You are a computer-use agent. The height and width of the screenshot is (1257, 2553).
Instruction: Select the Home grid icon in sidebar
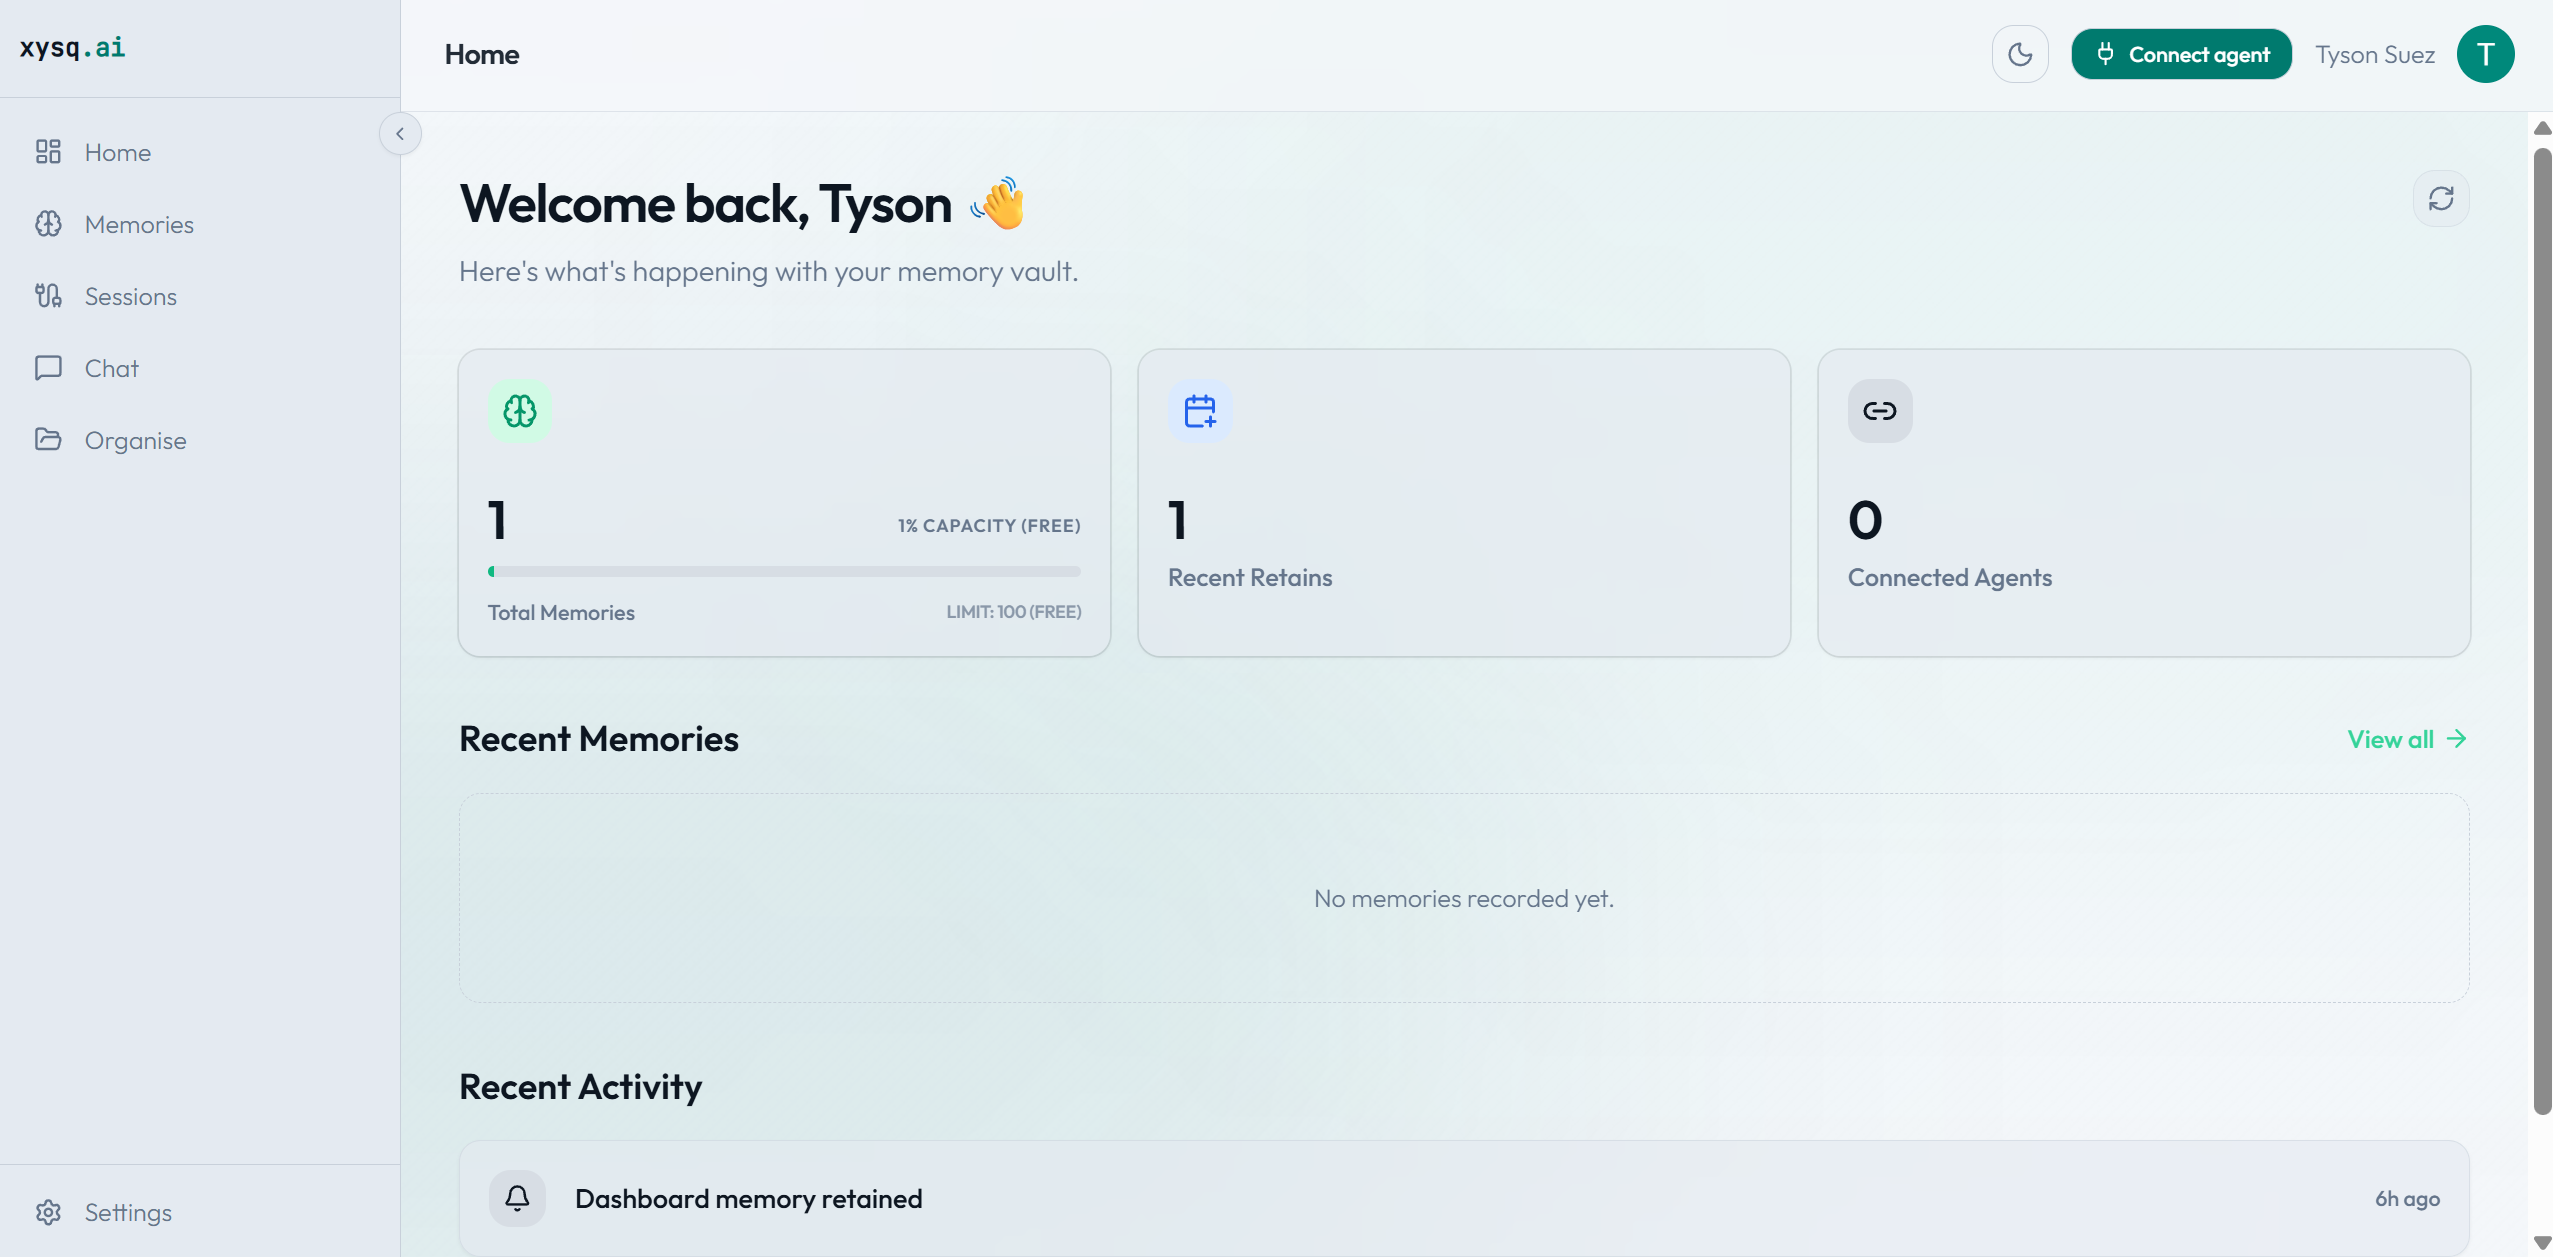(x=48, y=152)
